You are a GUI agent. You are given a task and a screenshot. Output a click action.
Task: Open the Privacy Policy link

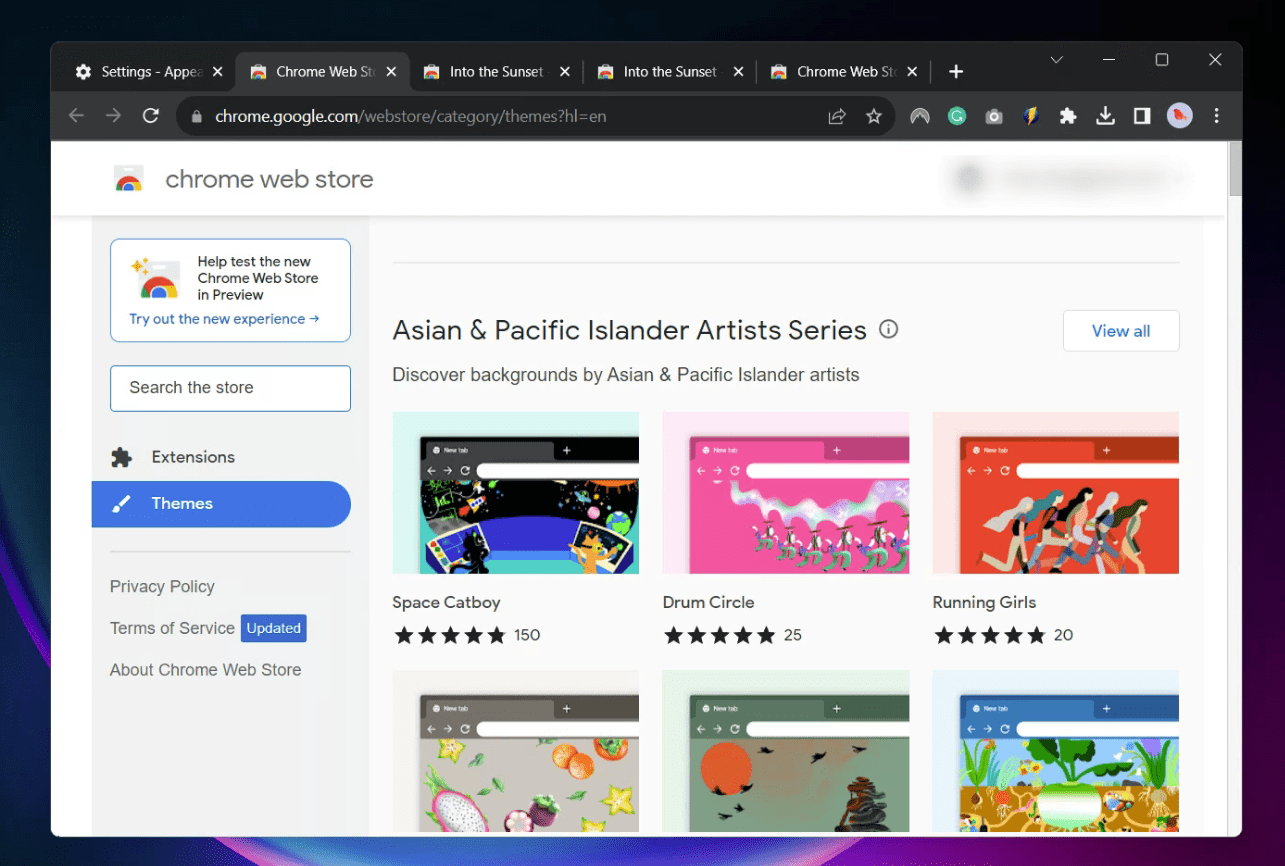(162, 587)
